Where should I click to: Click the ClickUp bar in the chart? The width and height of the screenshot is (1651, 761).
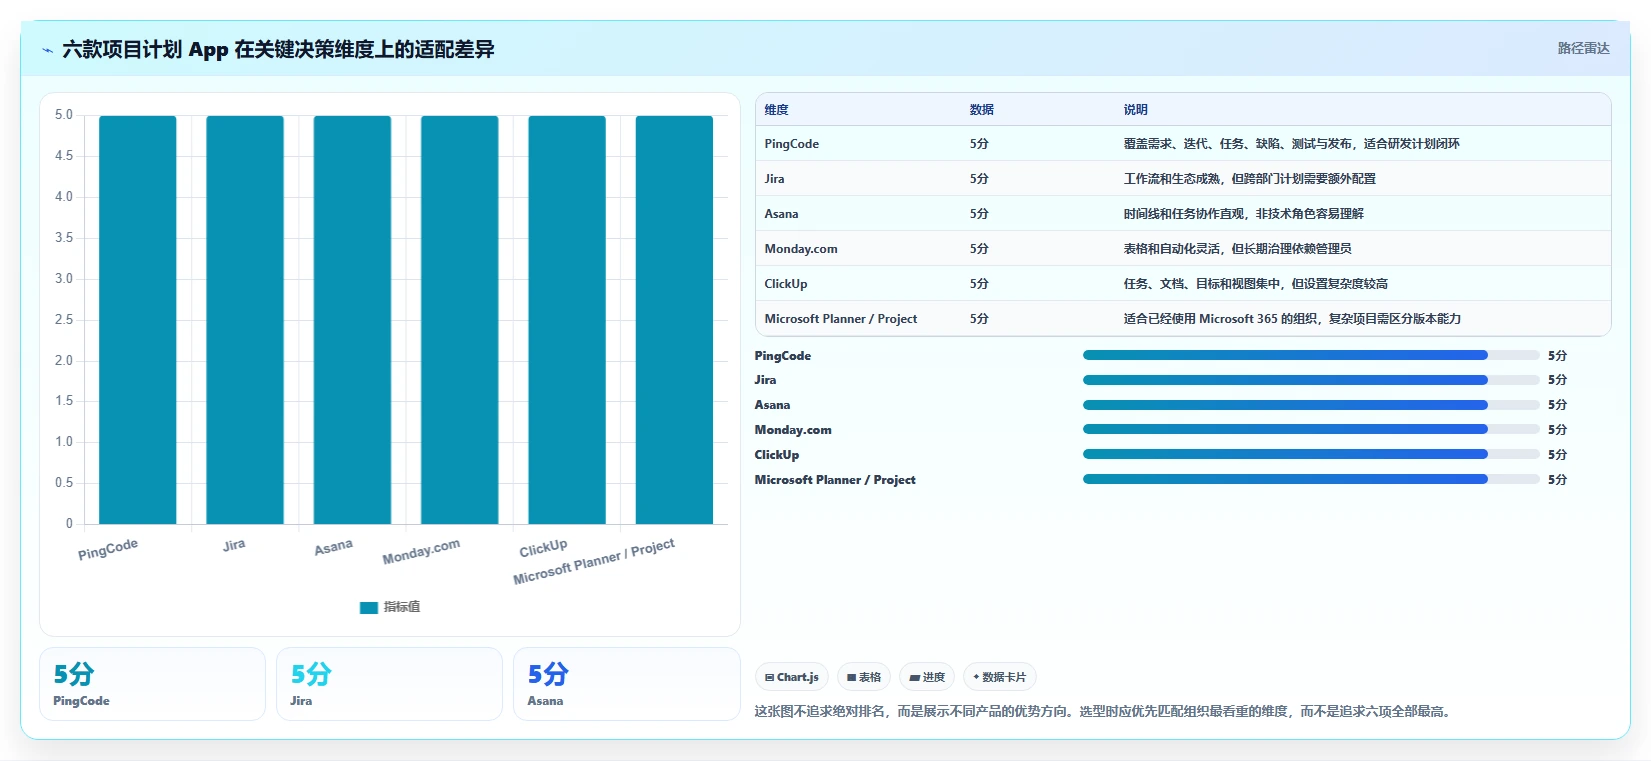(x=567, y=320)
